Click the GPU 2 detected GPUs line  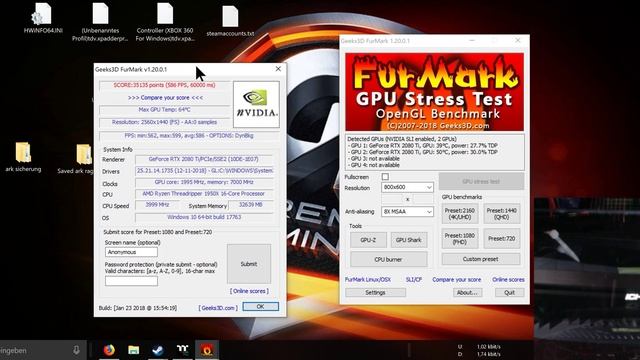(423, 152)
